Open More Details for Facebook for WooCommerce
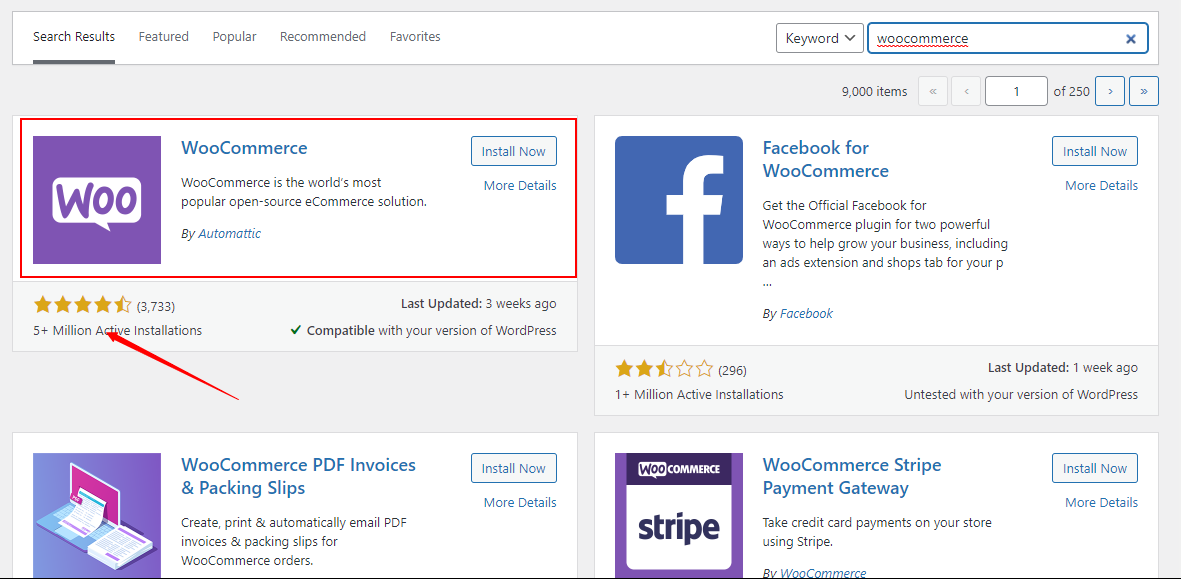This screenshot has width=1181, height=579. pos(1101,185)
